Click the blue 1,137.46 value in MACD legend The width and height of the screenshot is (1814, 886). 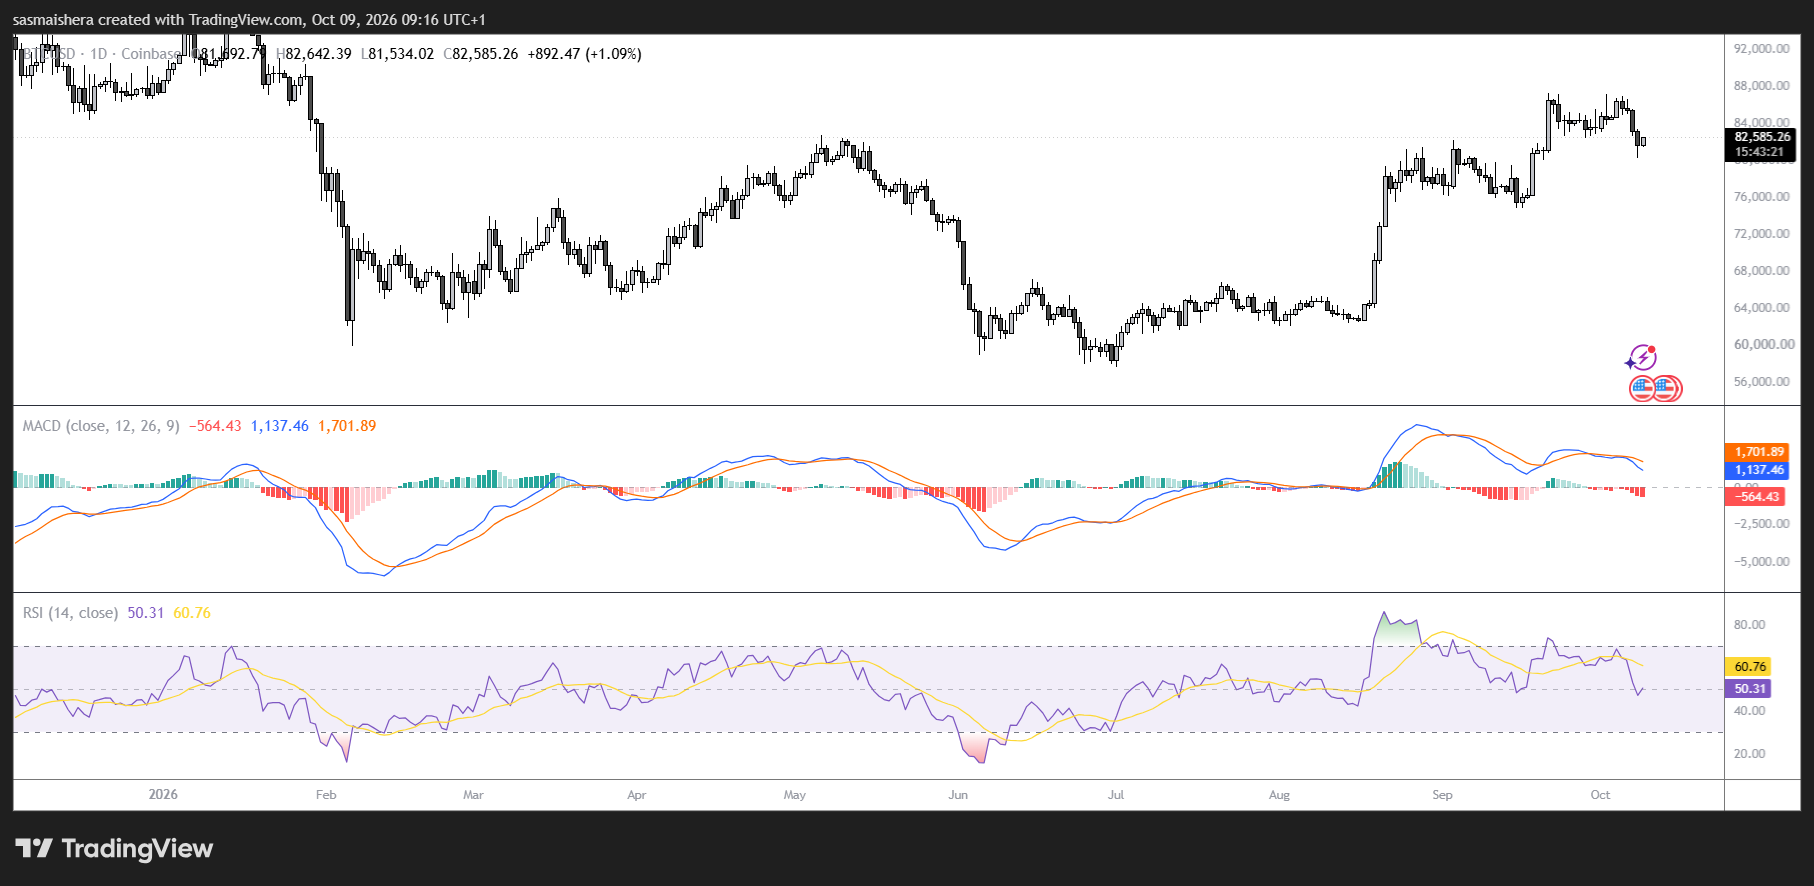pos(279,426)
